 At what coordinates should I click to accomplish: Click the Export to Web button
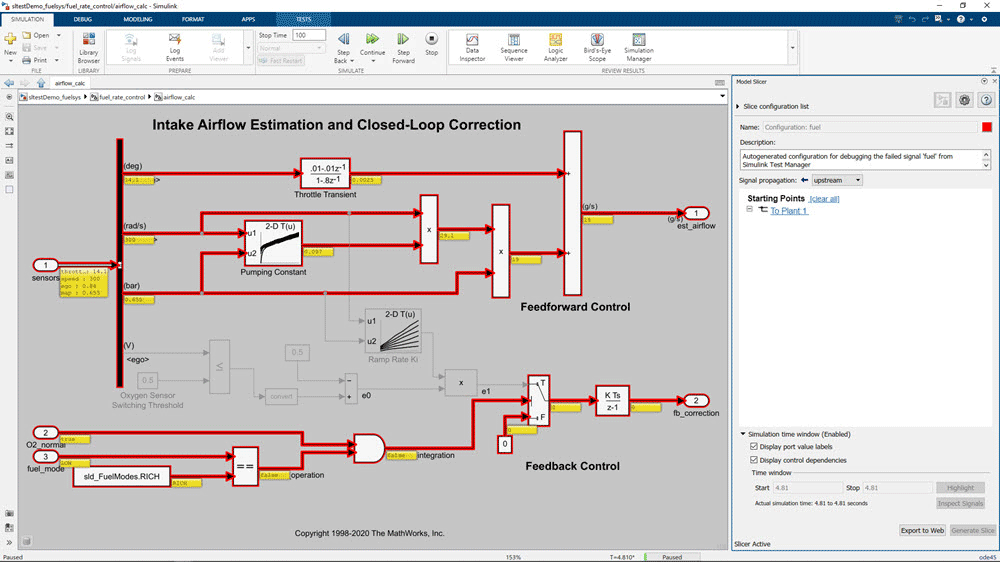921,530
